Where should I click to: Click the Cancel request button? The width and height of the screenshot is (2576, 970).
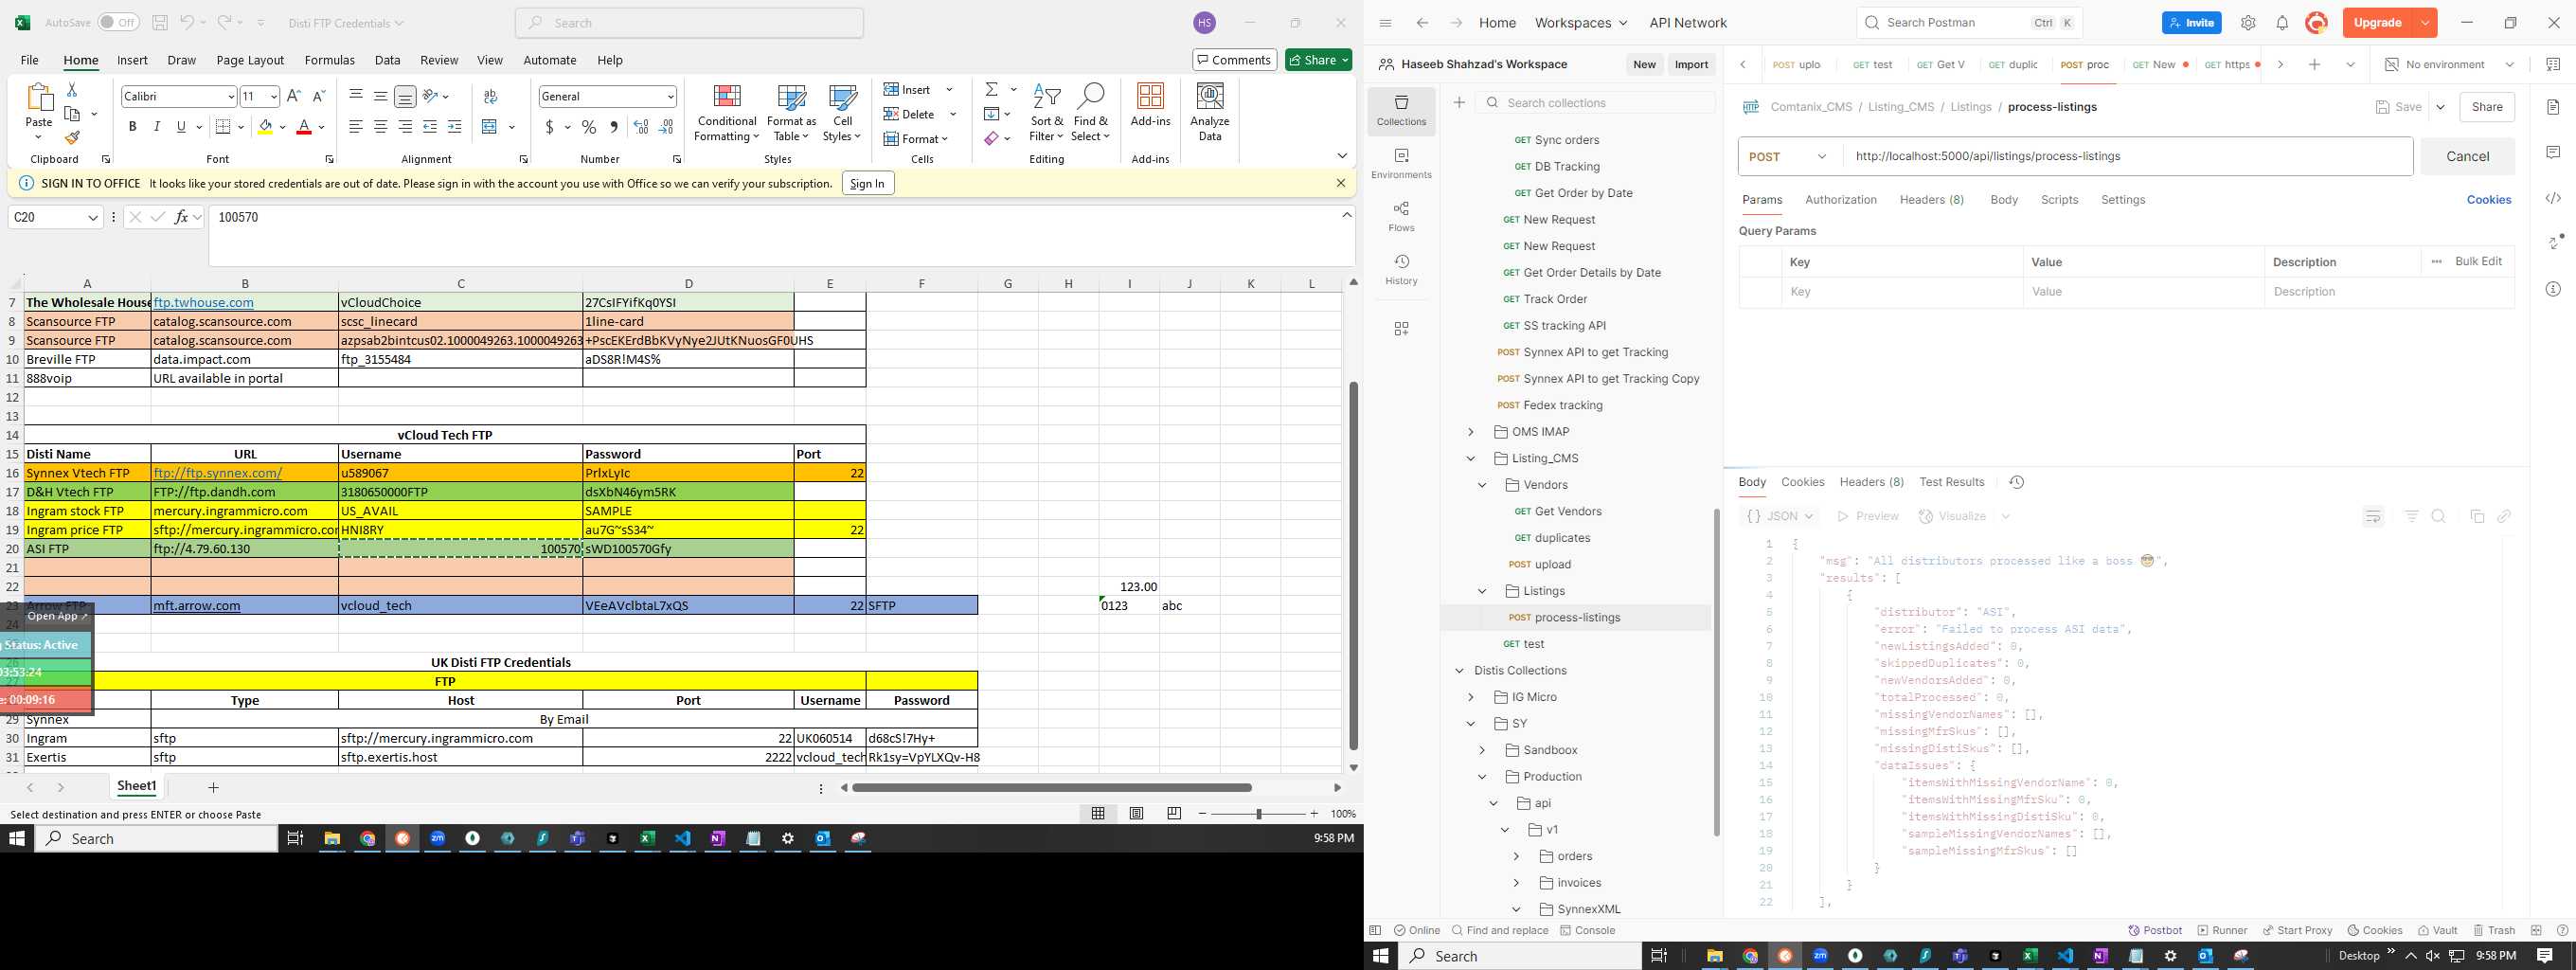pyautogui.click(x=2467, y=156)
